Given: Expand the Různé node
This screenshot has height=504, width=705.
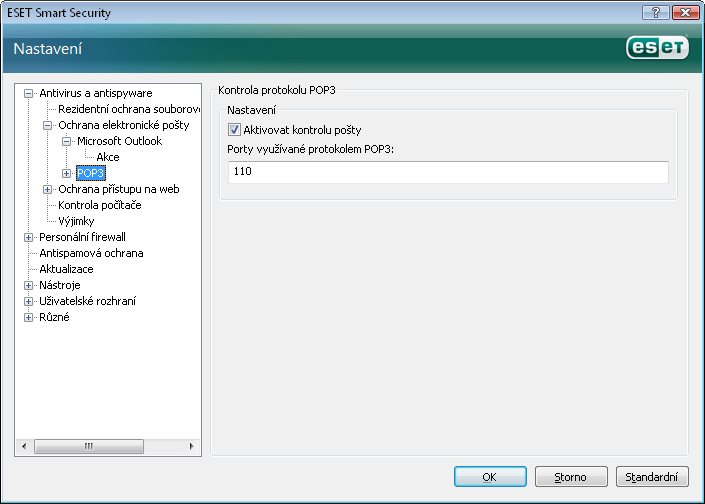Looking at the screenshot, I should [x=28, y=317].
